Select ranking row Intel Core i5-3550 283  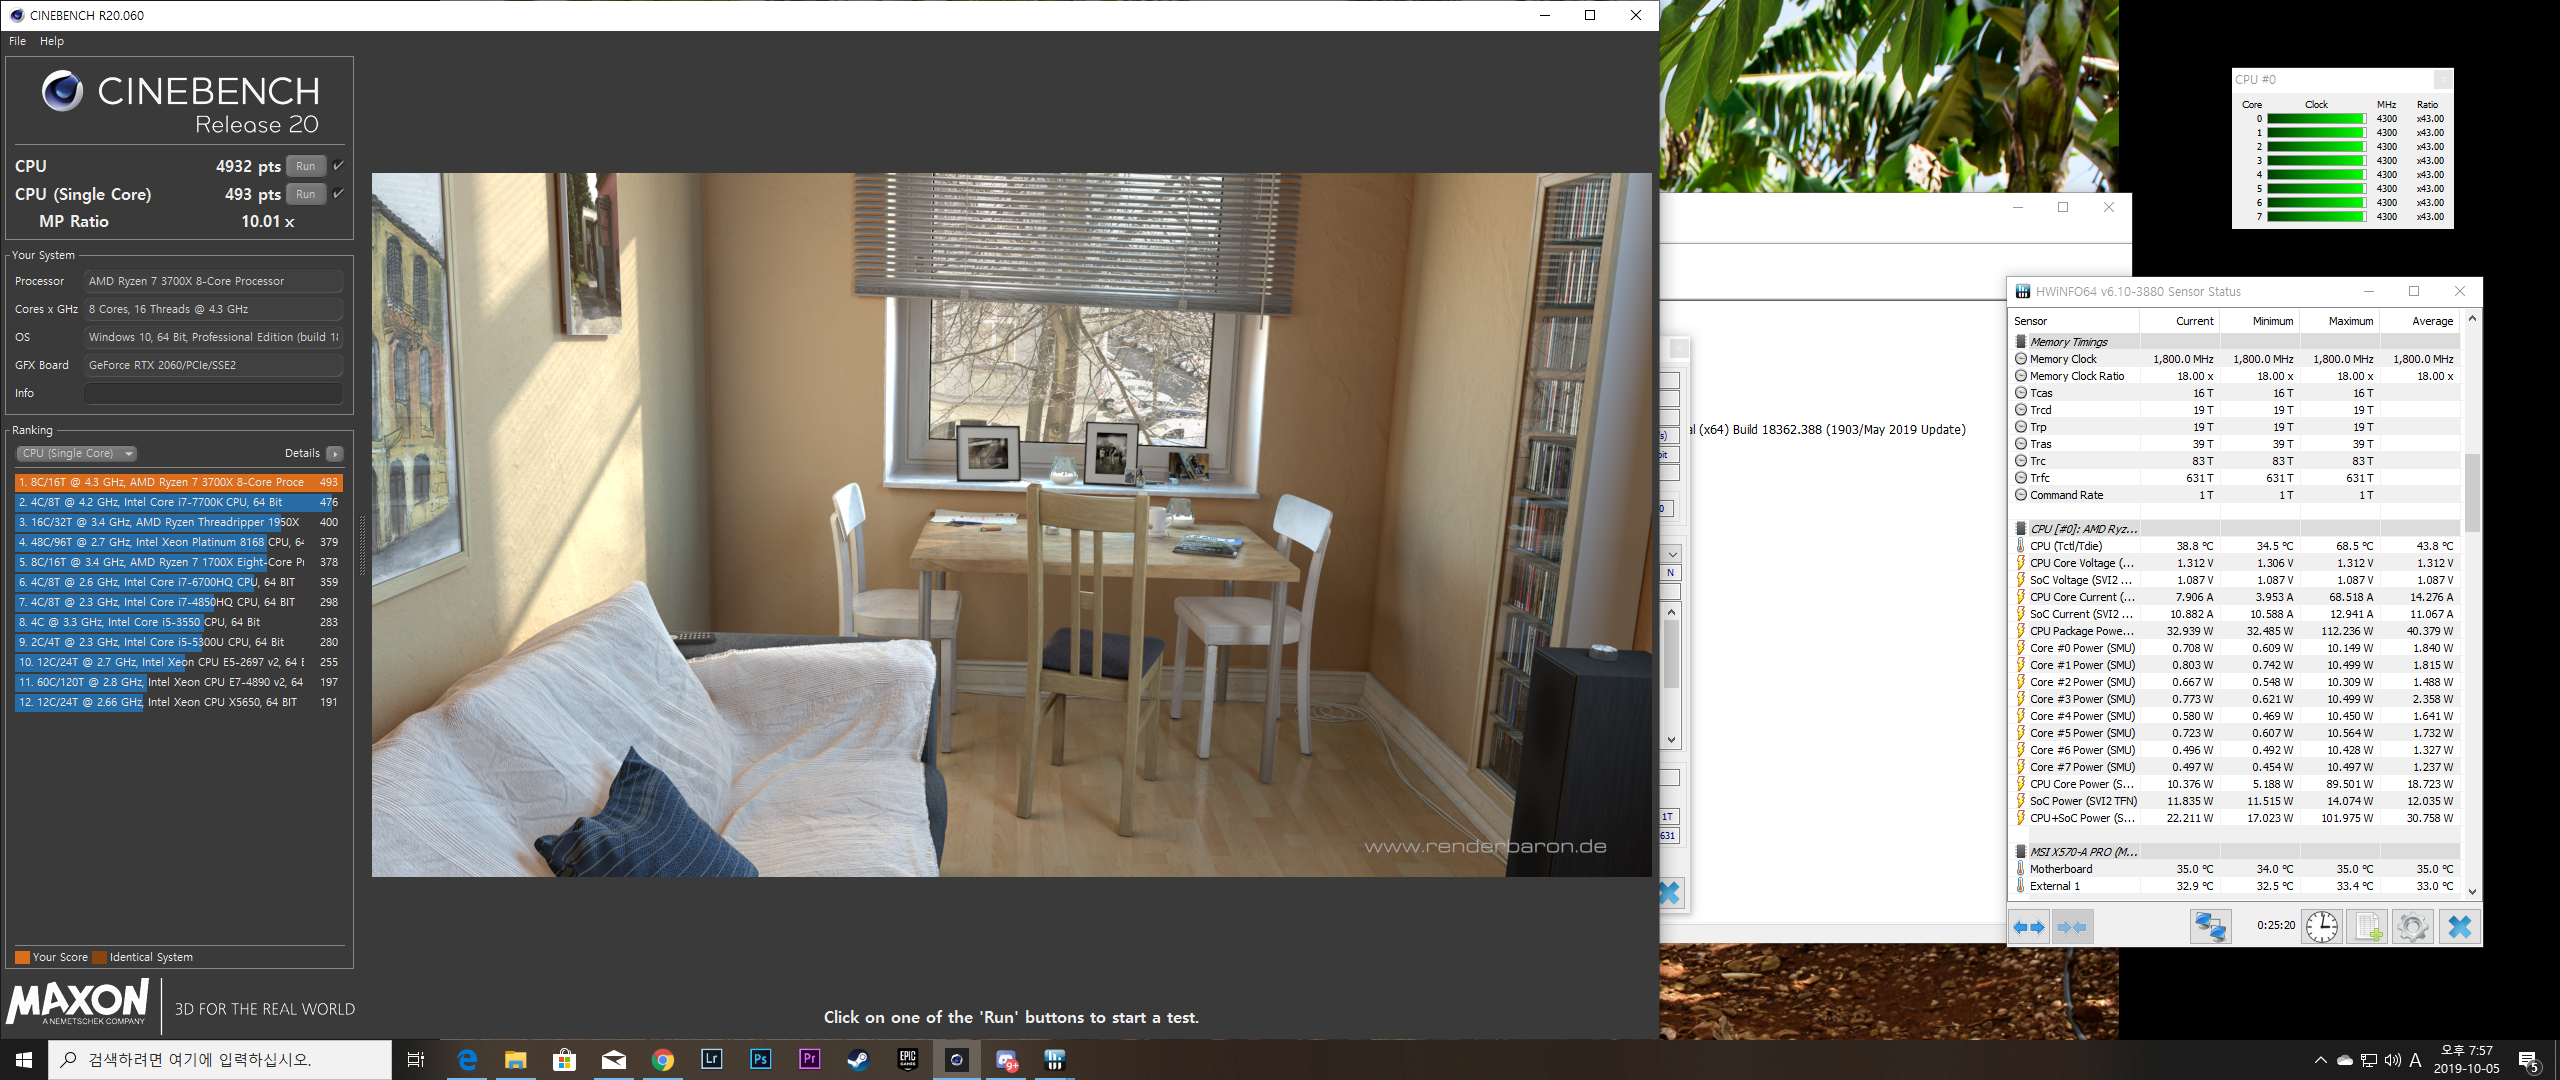179,622
